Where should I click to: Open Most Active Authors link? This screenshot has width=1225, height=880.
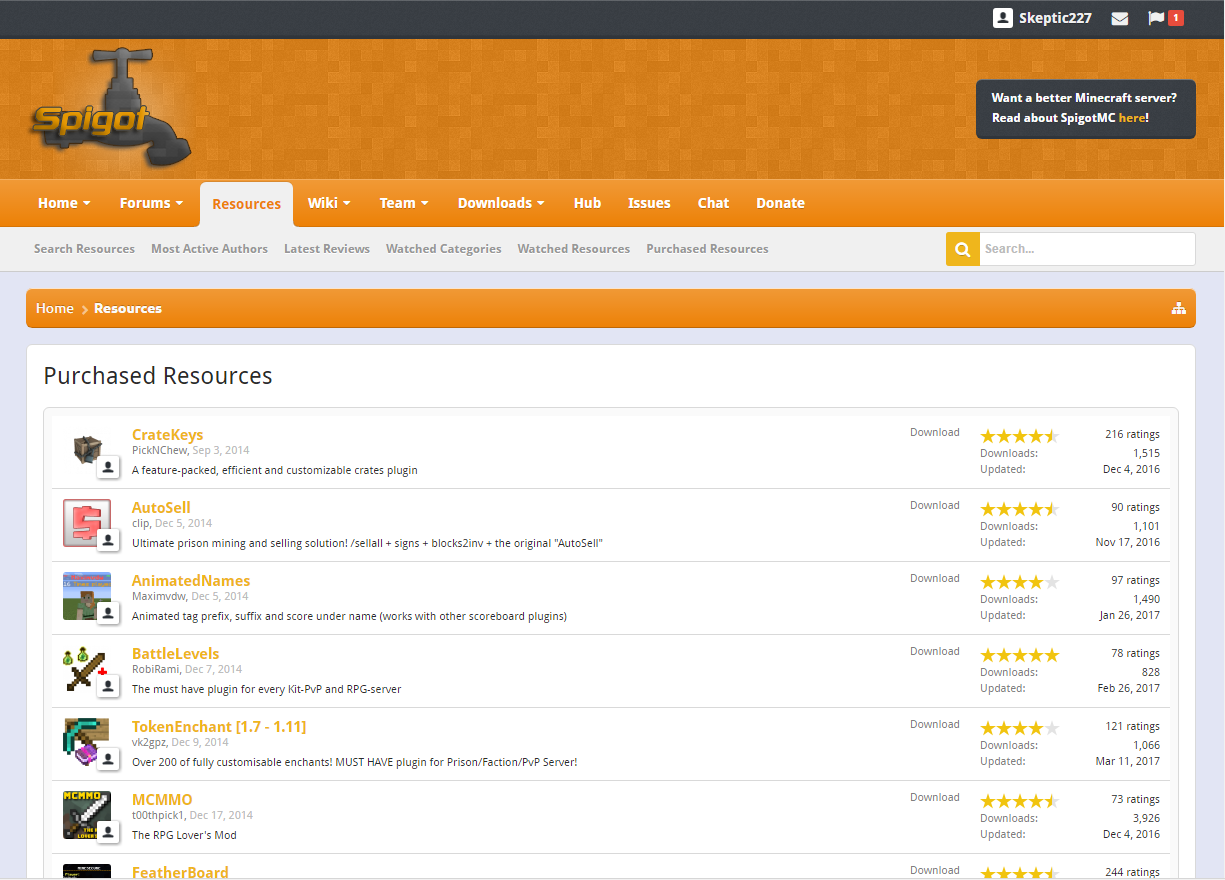209,249
